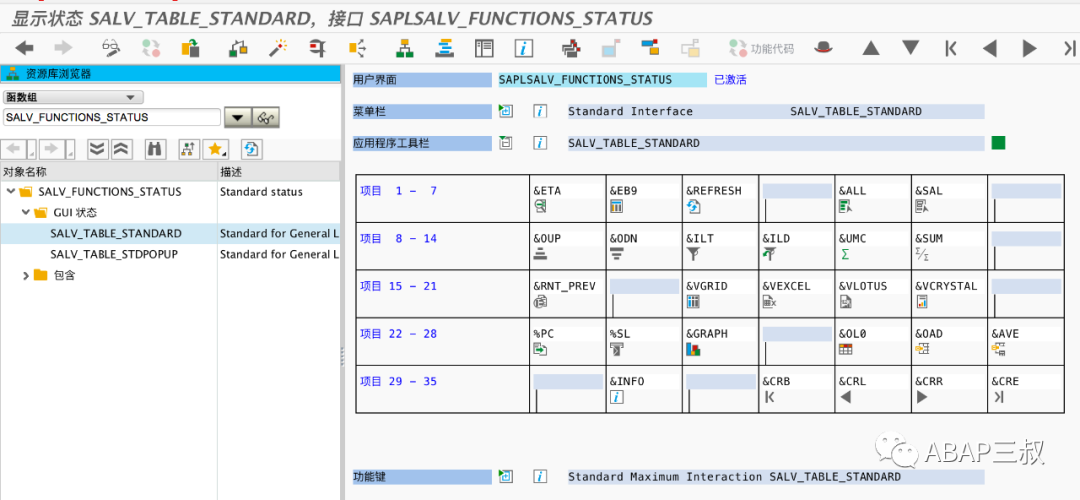
Task: Select the &RNT_PREV print preview cell
Action: 568,293
